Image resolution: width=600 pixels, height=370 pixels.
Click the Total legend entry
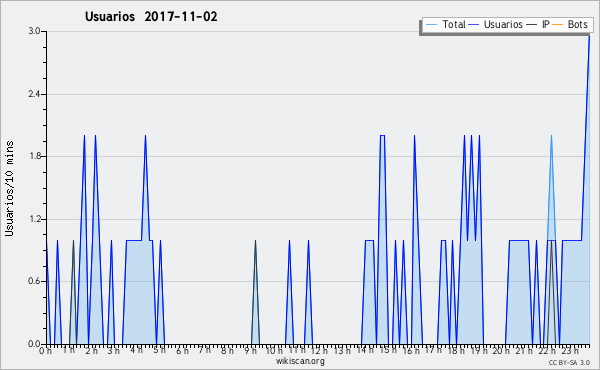[446, 25]
